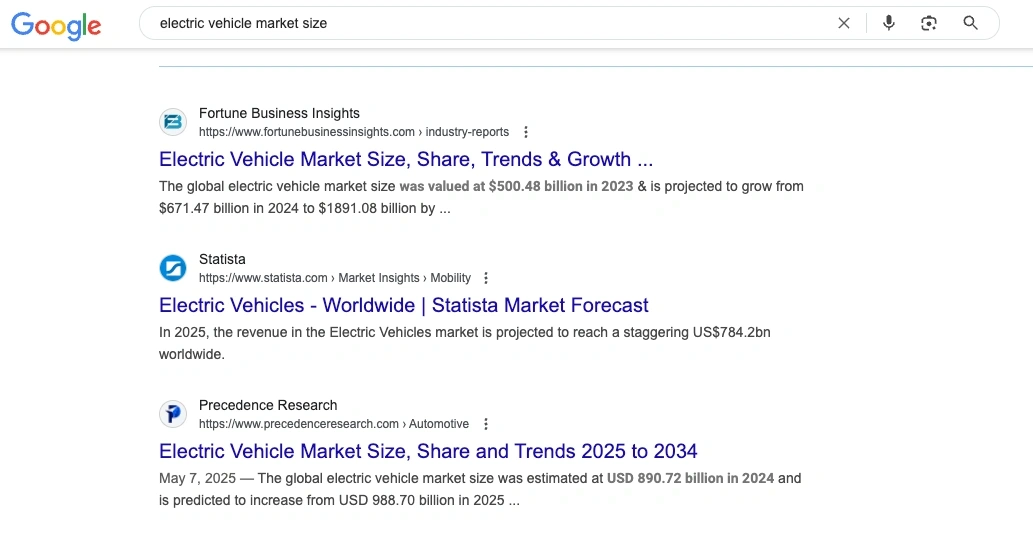Click the 'Fortune Business Insights' site name
1033x544 pixels.
coord(279,113)
